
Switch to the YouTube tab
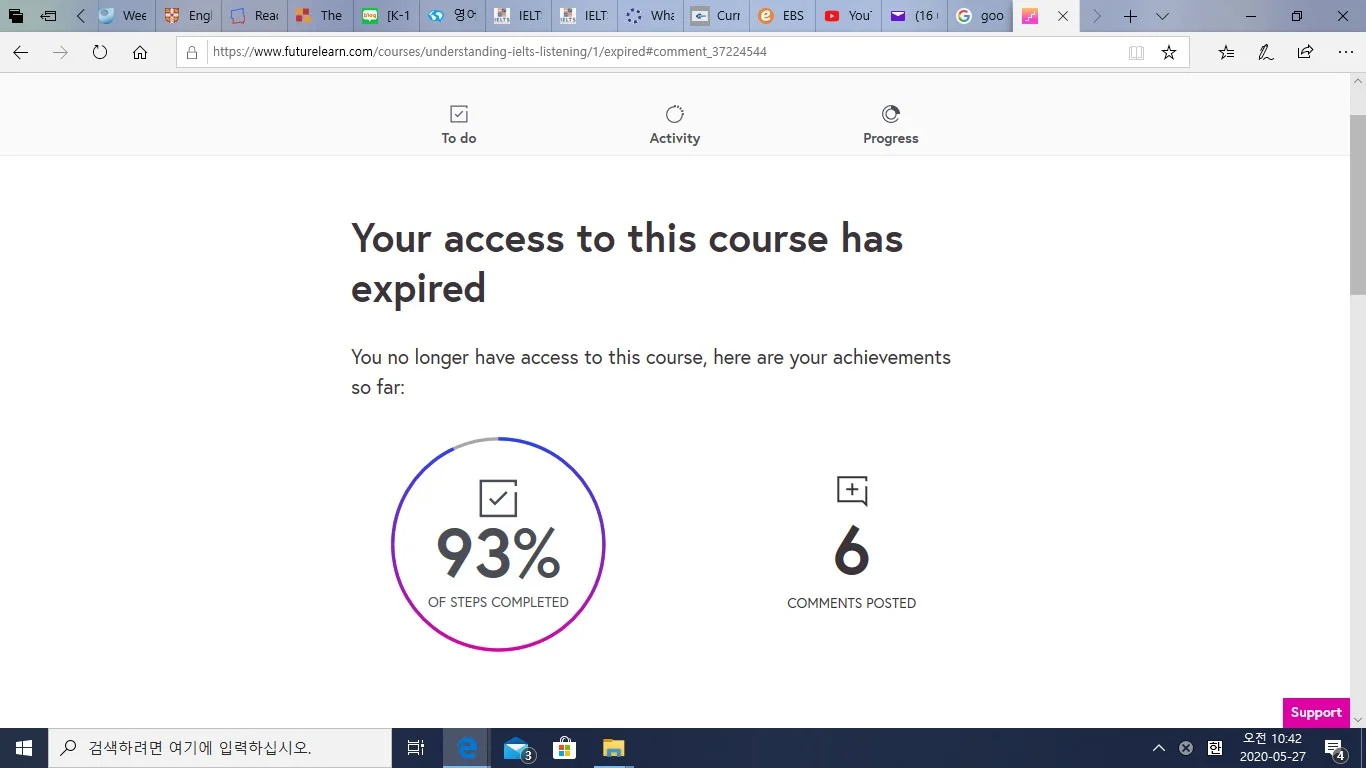pyautogui.click(x=848, y=16)
